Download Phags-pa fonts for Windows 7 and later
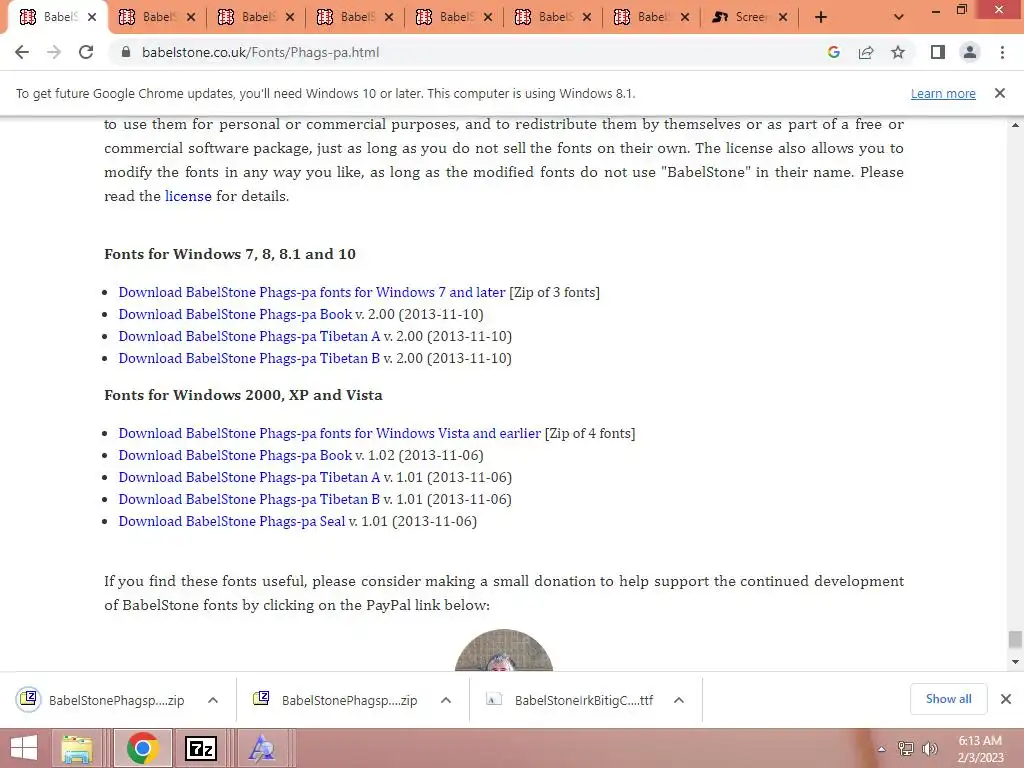1024x768 pixels. [312, 292]
